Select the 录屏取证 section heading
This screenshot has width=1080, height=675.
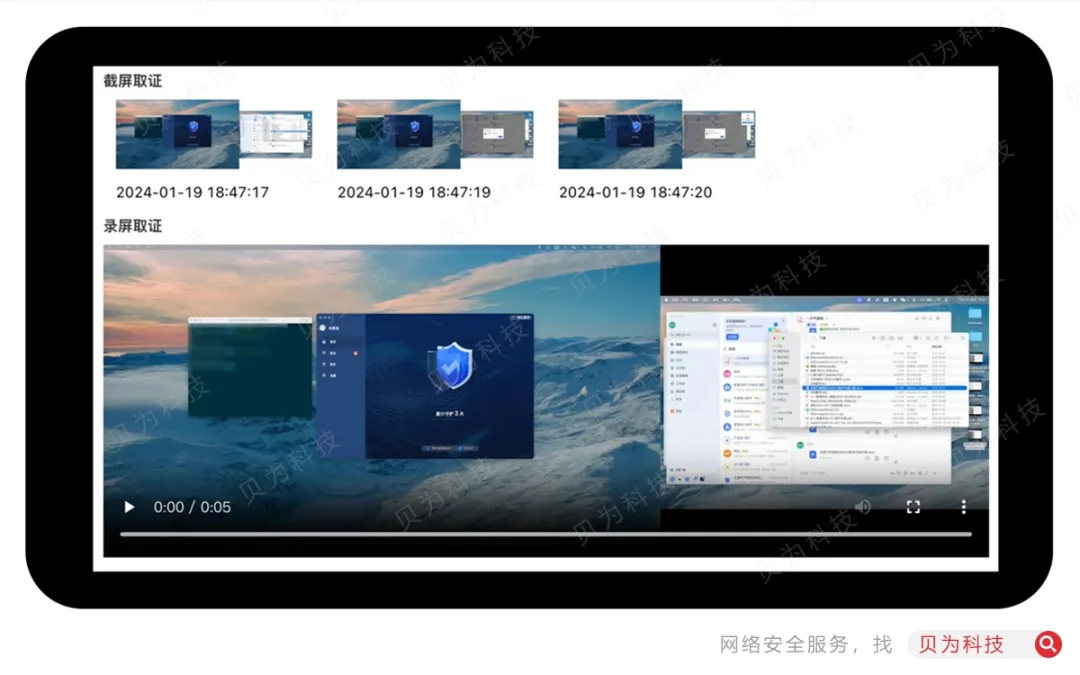(x=132, y=226)
